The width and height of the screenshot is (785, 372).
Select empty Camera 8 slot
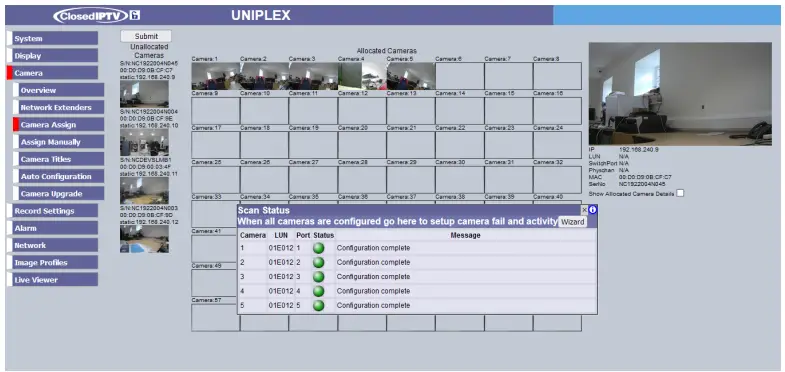tap(557, 76)
